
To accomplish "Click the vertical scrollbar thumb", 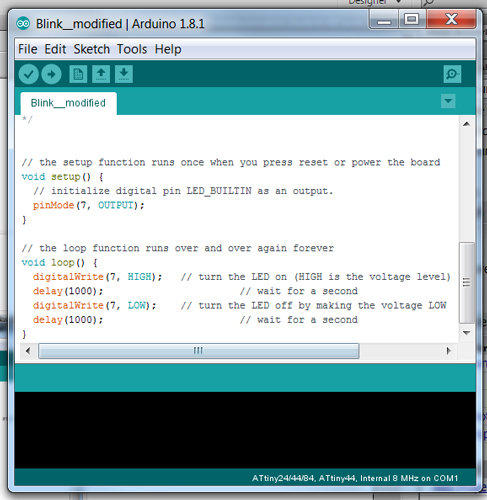I will tap(467, 283).
